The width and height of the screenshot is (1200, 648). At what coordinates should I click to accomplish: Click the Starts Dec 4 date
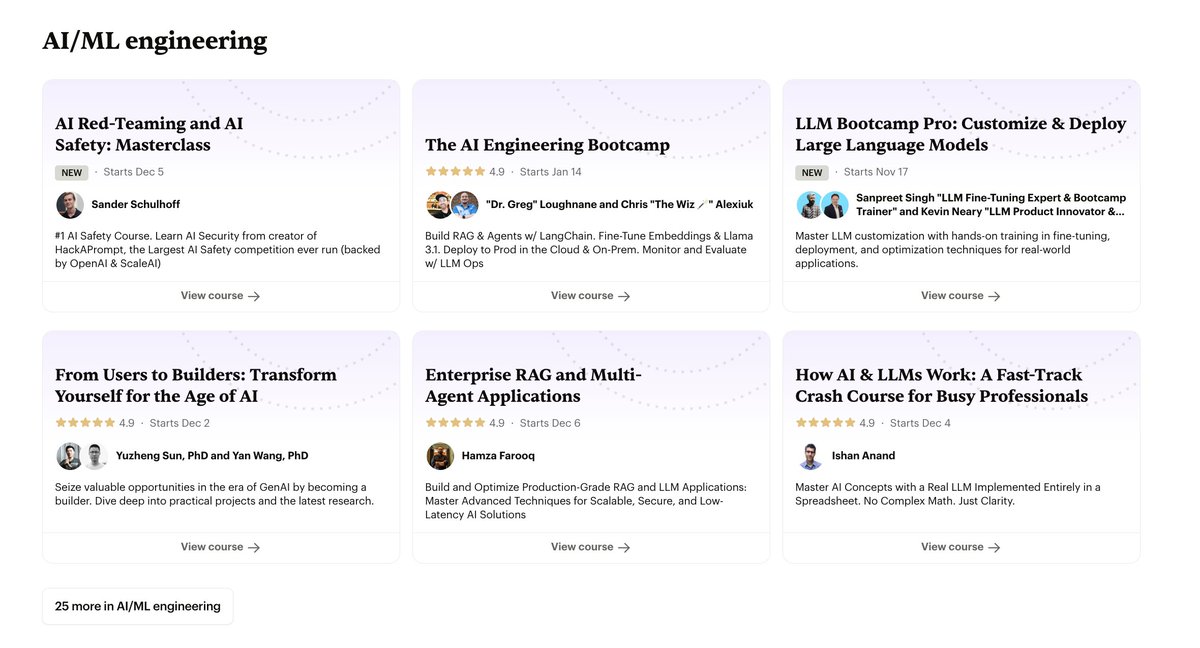[920, 423]
